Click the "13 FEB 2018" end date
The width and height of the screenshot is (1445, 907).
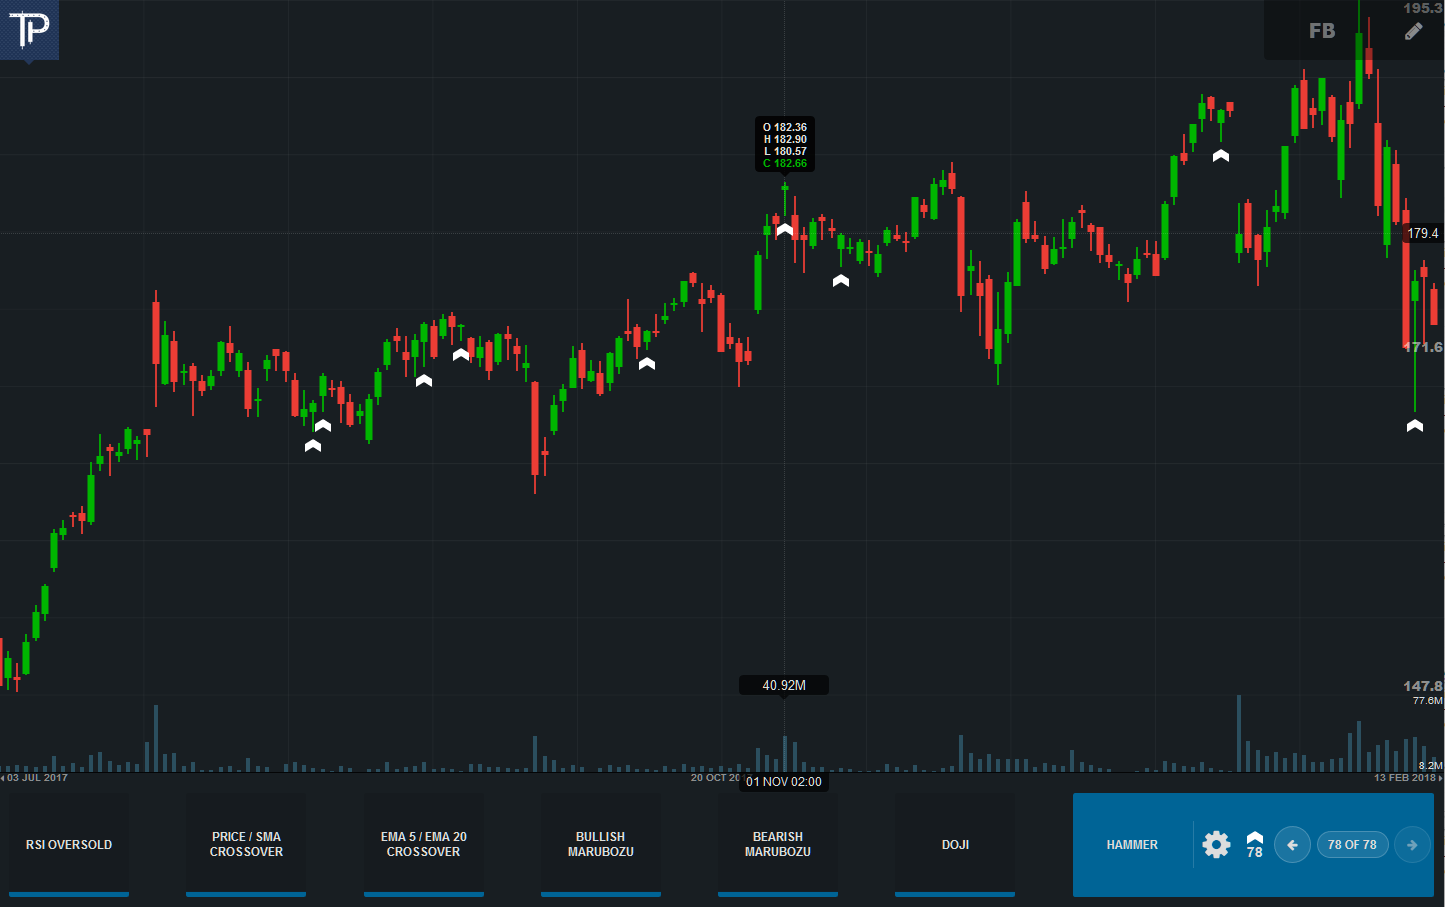1405,778
